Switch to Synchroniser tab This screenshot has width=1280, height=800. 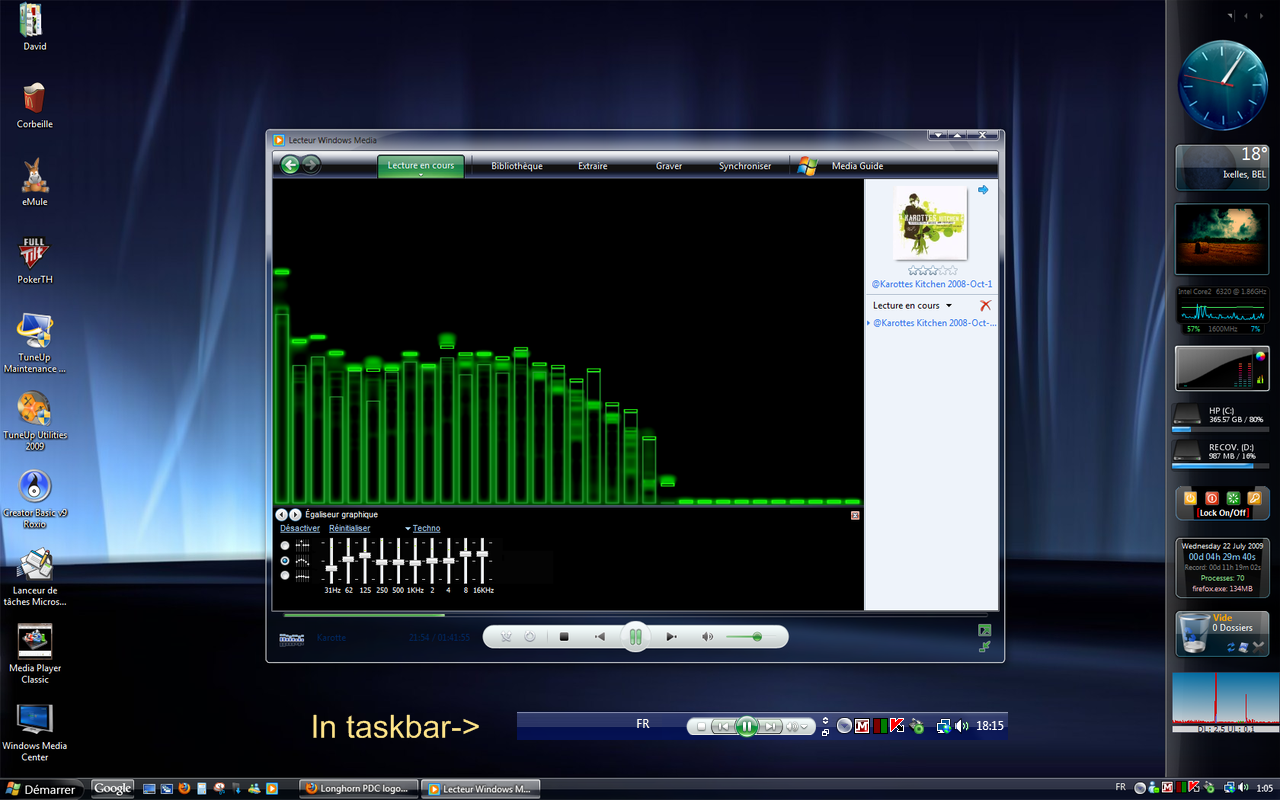[x=745, y=166]
